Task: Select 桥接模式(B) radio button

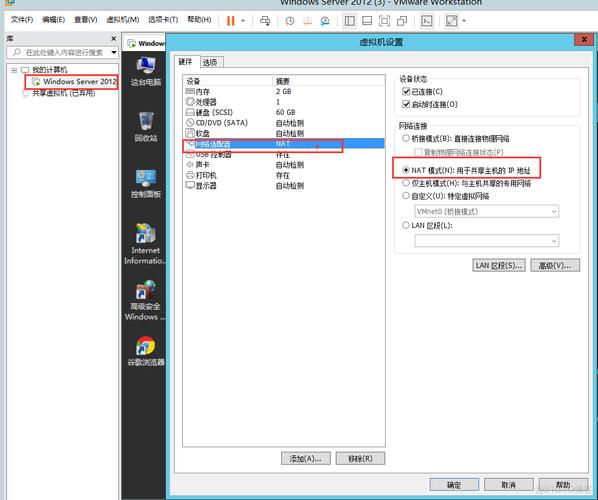Action: tap(406, 138)
